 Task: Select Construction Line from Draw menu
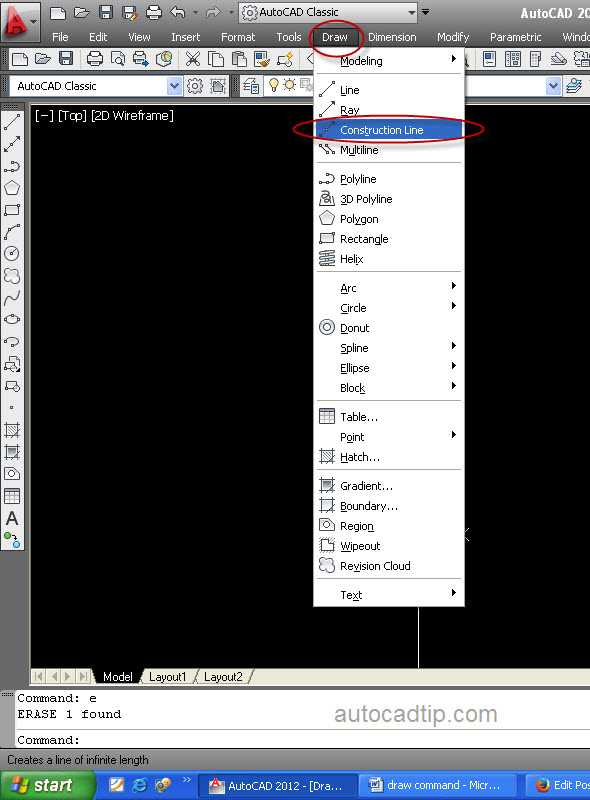(389, 130)
